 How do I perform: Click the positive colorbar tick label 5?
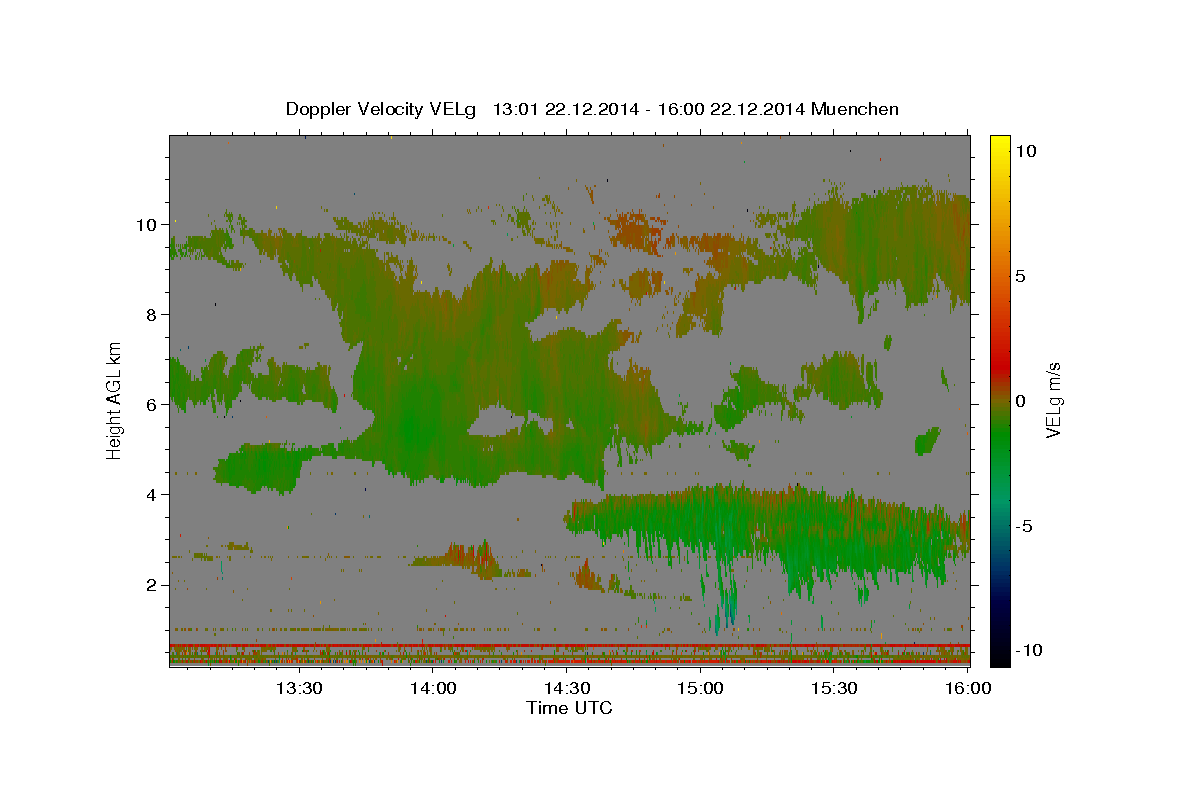pos(1020,276)
